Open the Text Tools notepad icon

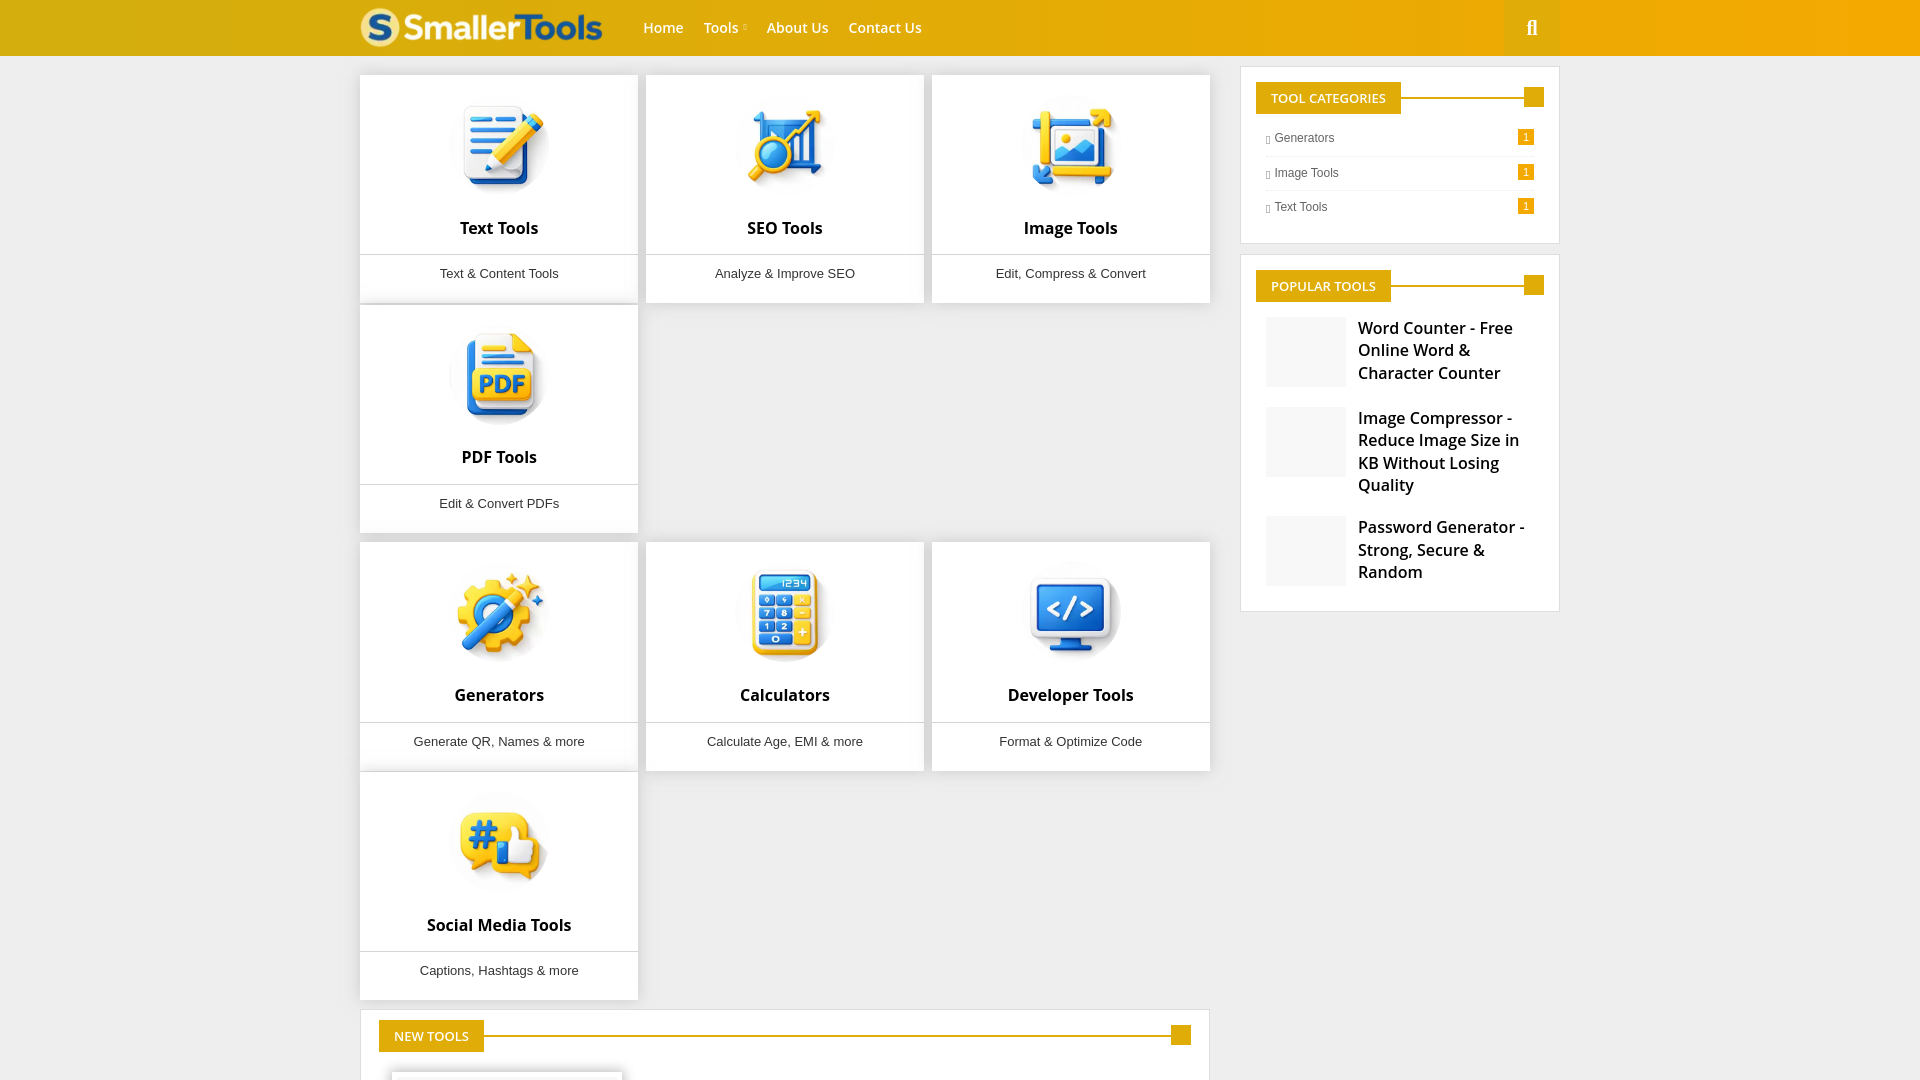pyautogui.click(x=499, y=147)
